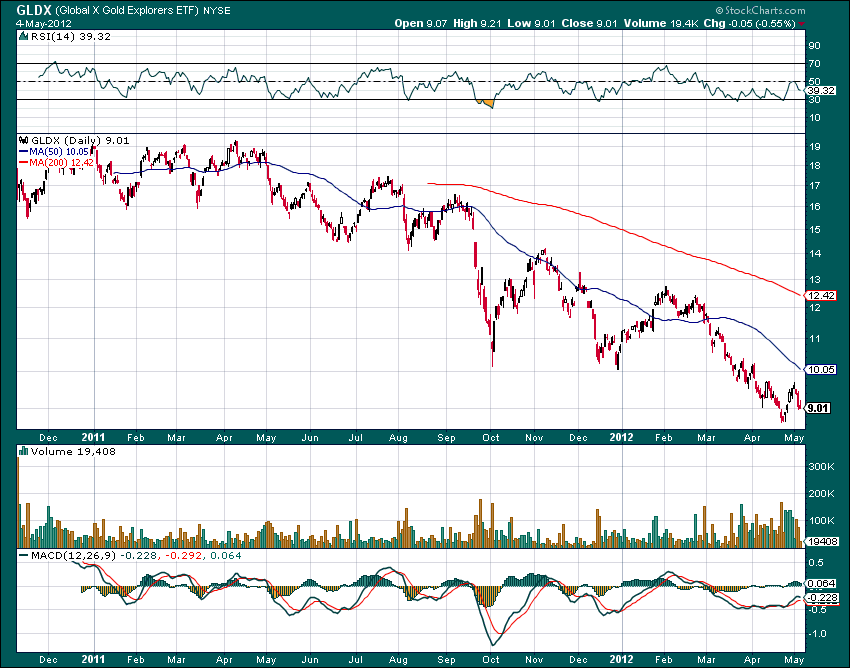Click the 300K label on volume axis
This screenshot has height=668, width=850.
click(821, 466)
